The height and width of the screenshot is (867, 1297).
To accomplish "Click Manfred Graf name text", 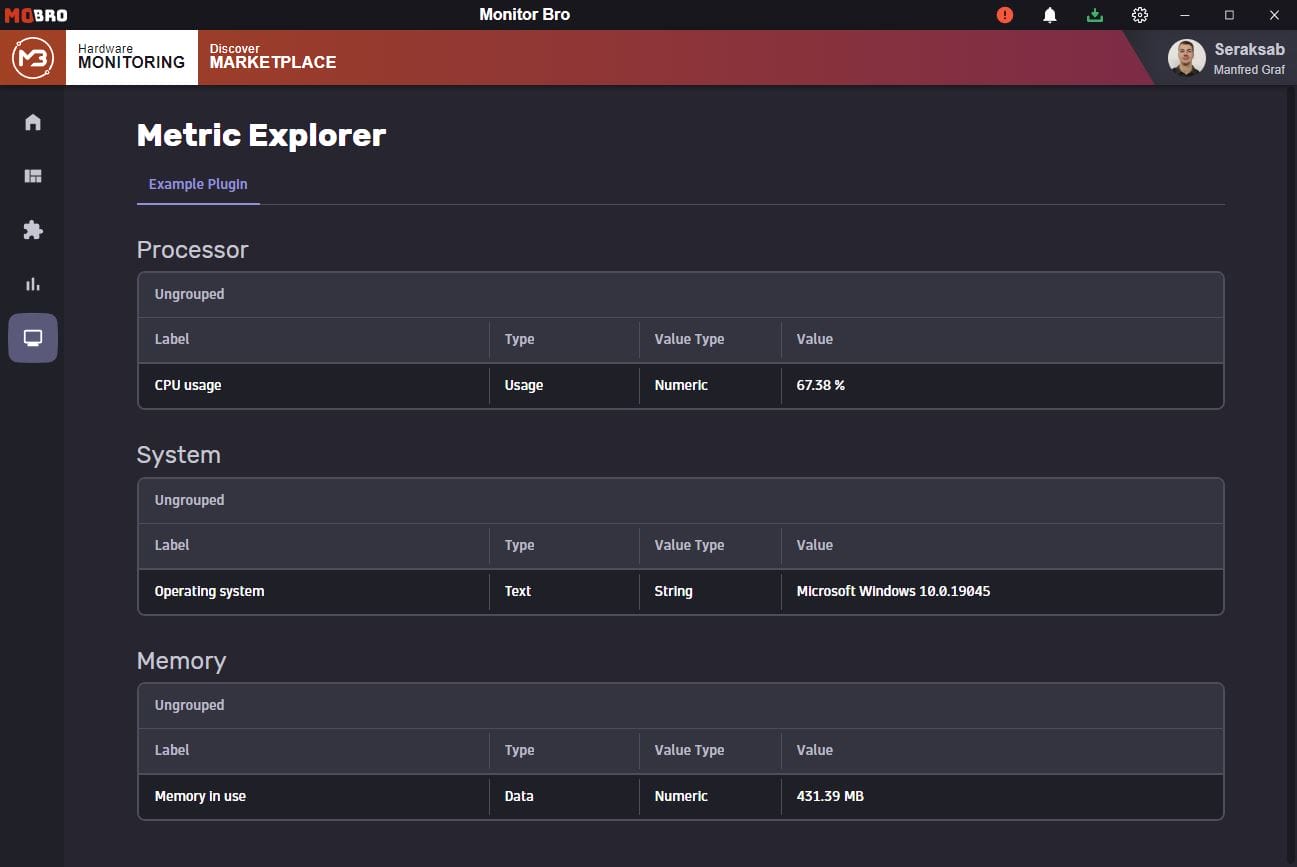I will click(1249, 70).
